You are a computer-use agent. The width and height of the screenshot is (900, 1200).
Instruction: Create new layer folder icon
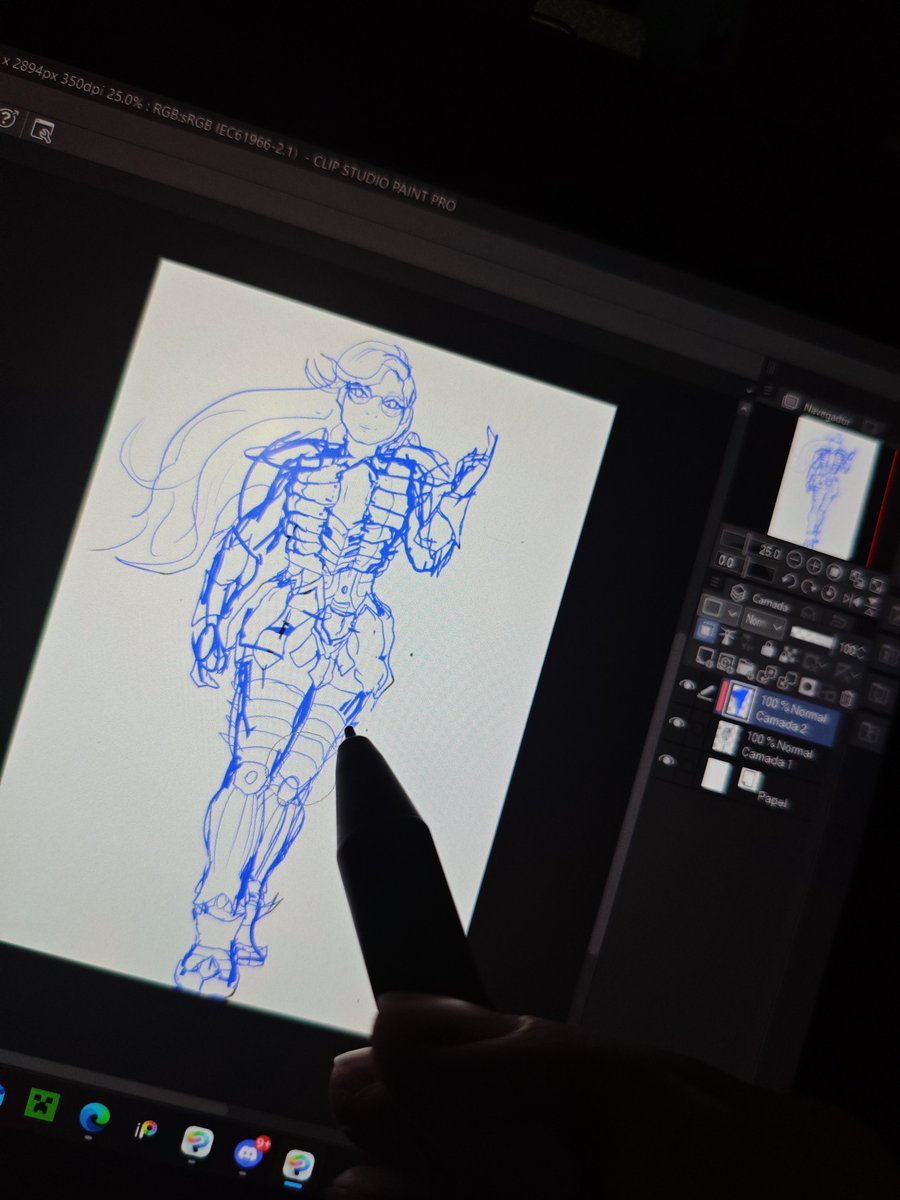(x=745, y=668)
